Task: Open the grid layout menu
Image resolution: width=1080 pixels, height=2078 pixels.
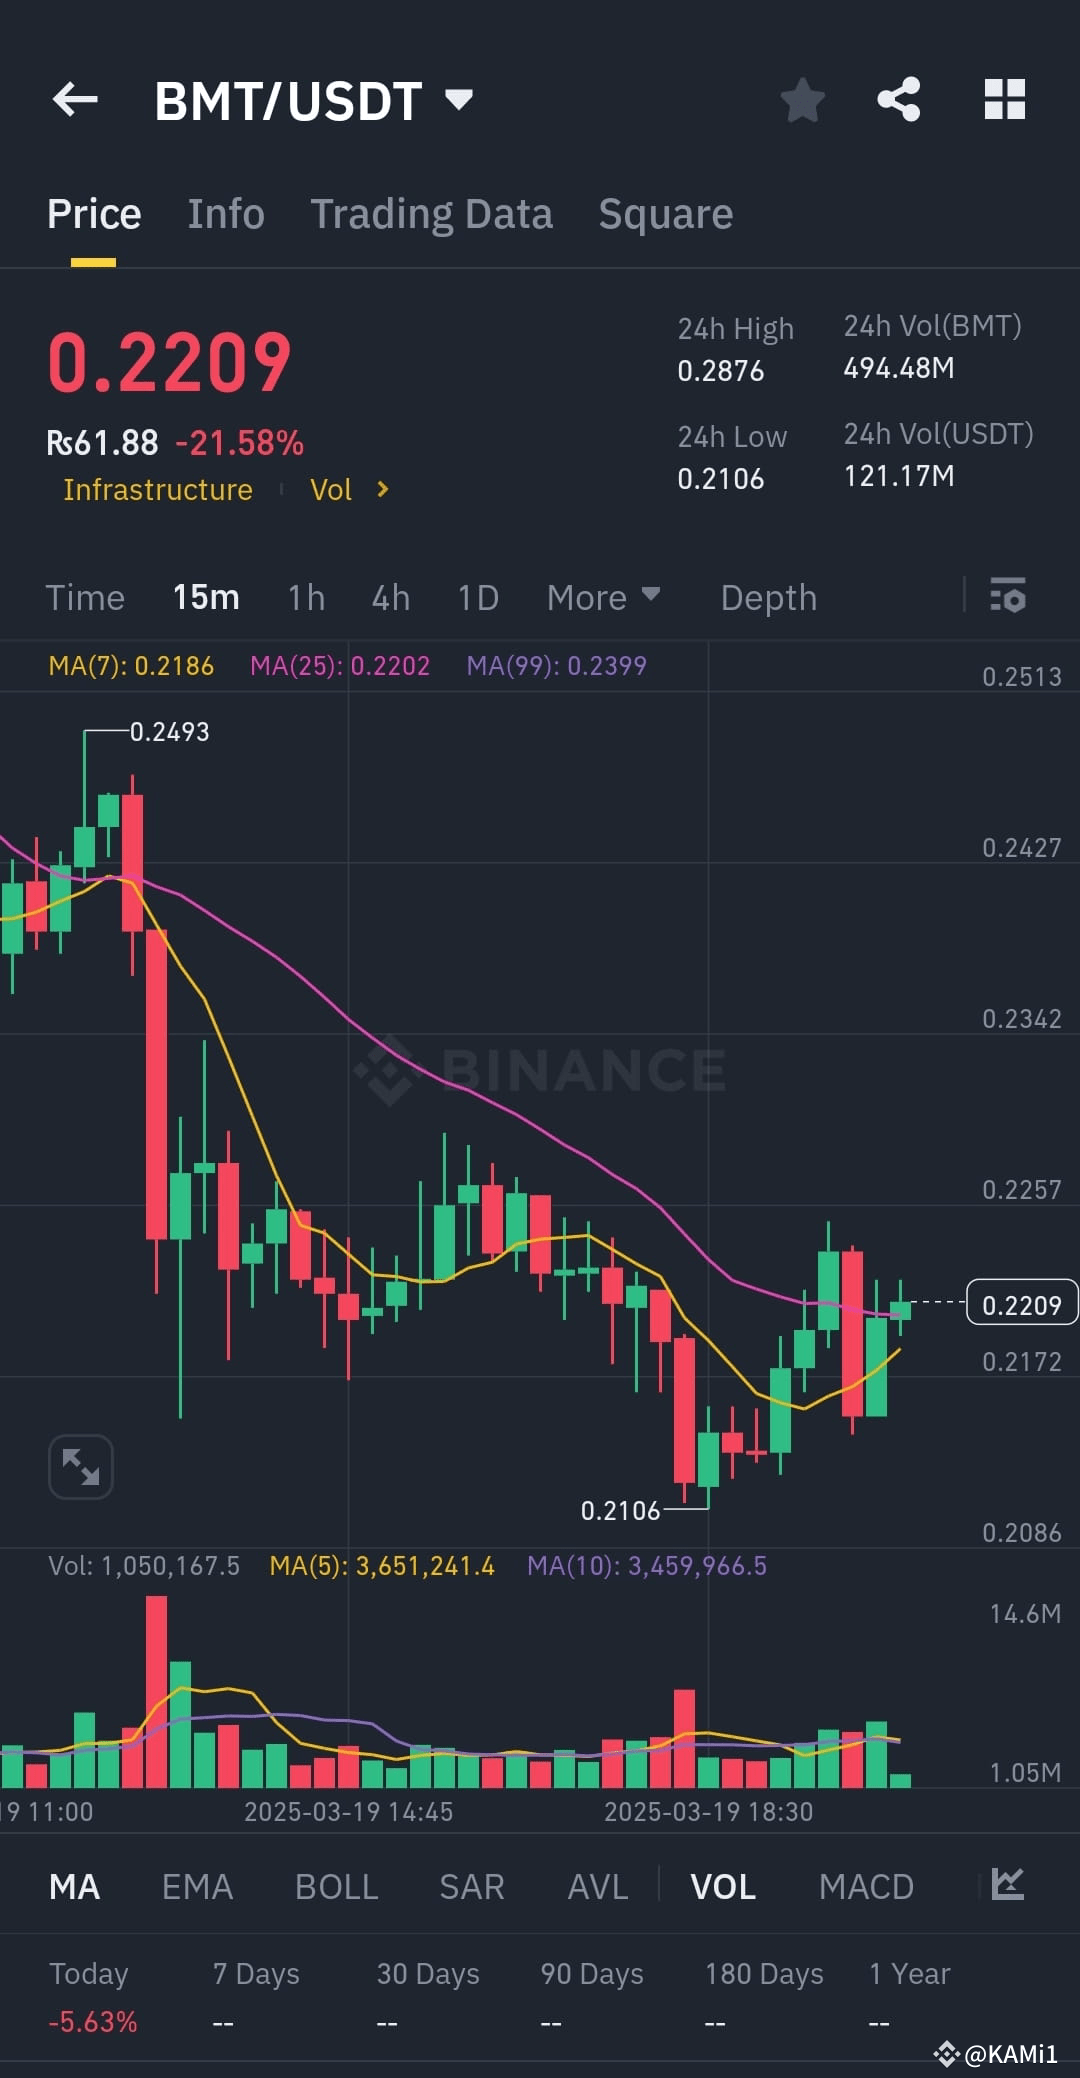Action: 1005,99
